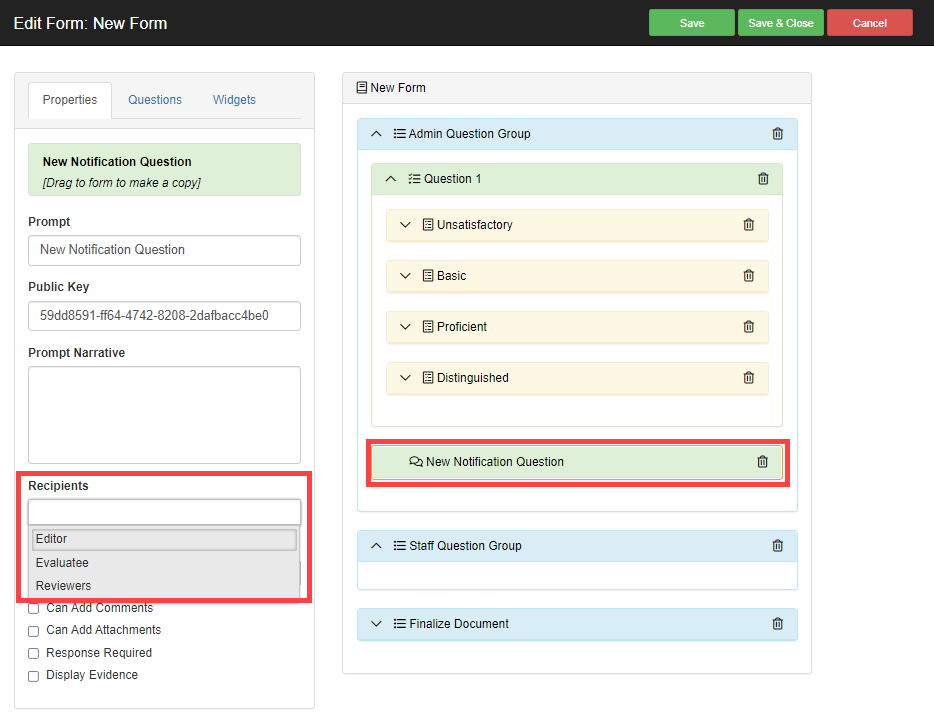Click into the Prompt Narrative text area

tap(164, 415)
